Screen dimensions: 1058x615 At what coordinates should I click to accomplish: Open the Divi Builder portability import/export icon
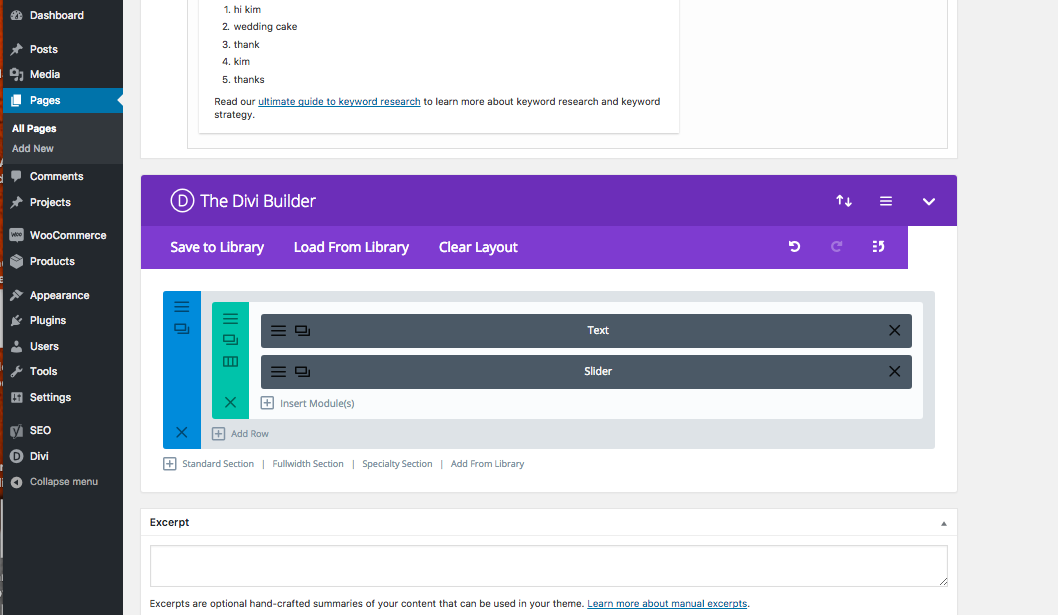(x=843, y=201)
